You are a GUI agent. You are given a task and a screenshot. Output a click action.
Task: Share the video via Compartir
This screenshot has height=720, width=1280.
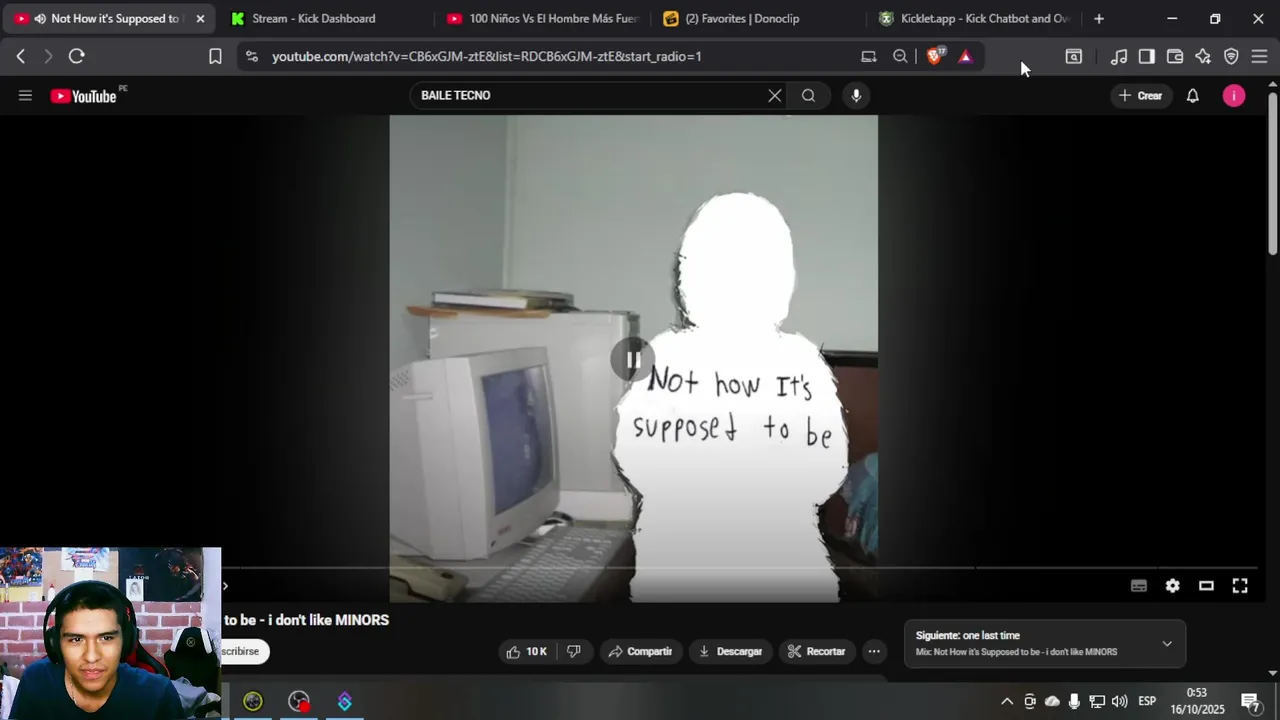click(x=640, y=652)
